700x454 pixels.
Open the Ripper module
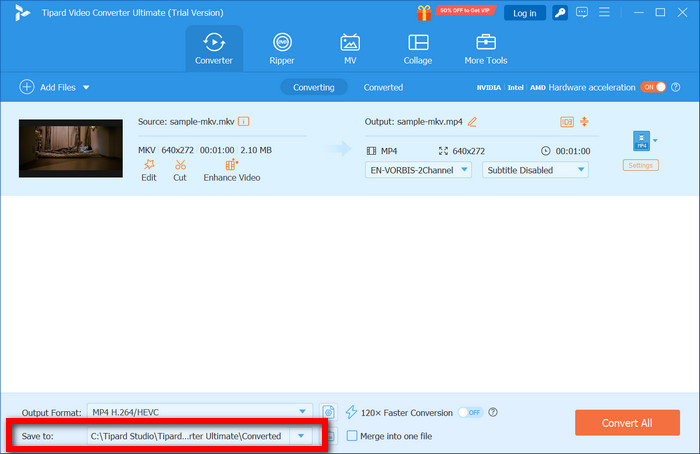pyautogui.click(x=283, y=48)
